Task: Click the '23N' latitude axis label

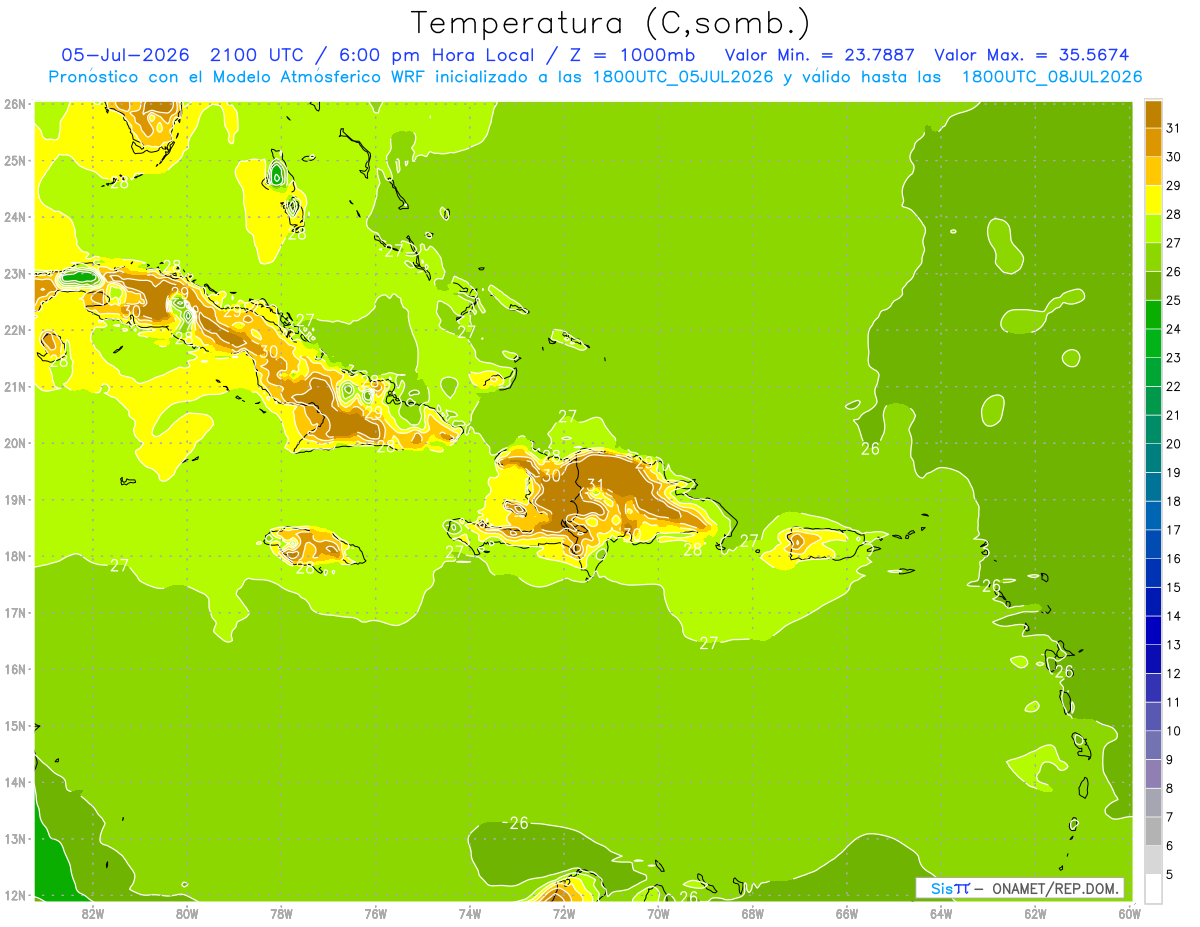Action: click(15, 273)
